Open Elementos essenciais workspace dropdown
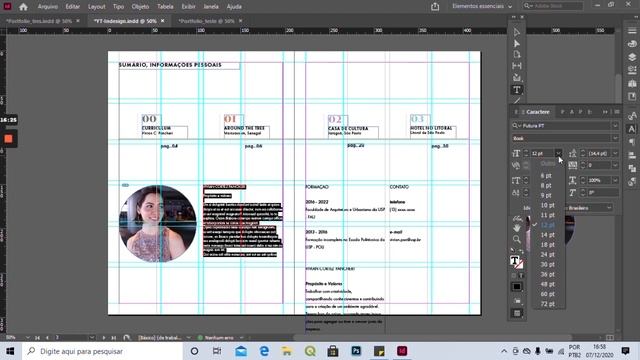 click(482, 7)
